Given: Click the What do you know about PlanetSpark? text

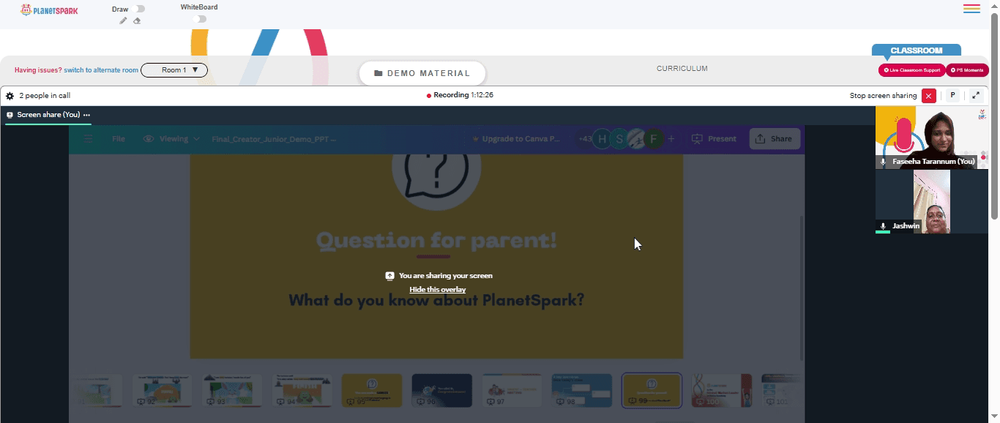Looking at the screenshot, I should 436,300.
